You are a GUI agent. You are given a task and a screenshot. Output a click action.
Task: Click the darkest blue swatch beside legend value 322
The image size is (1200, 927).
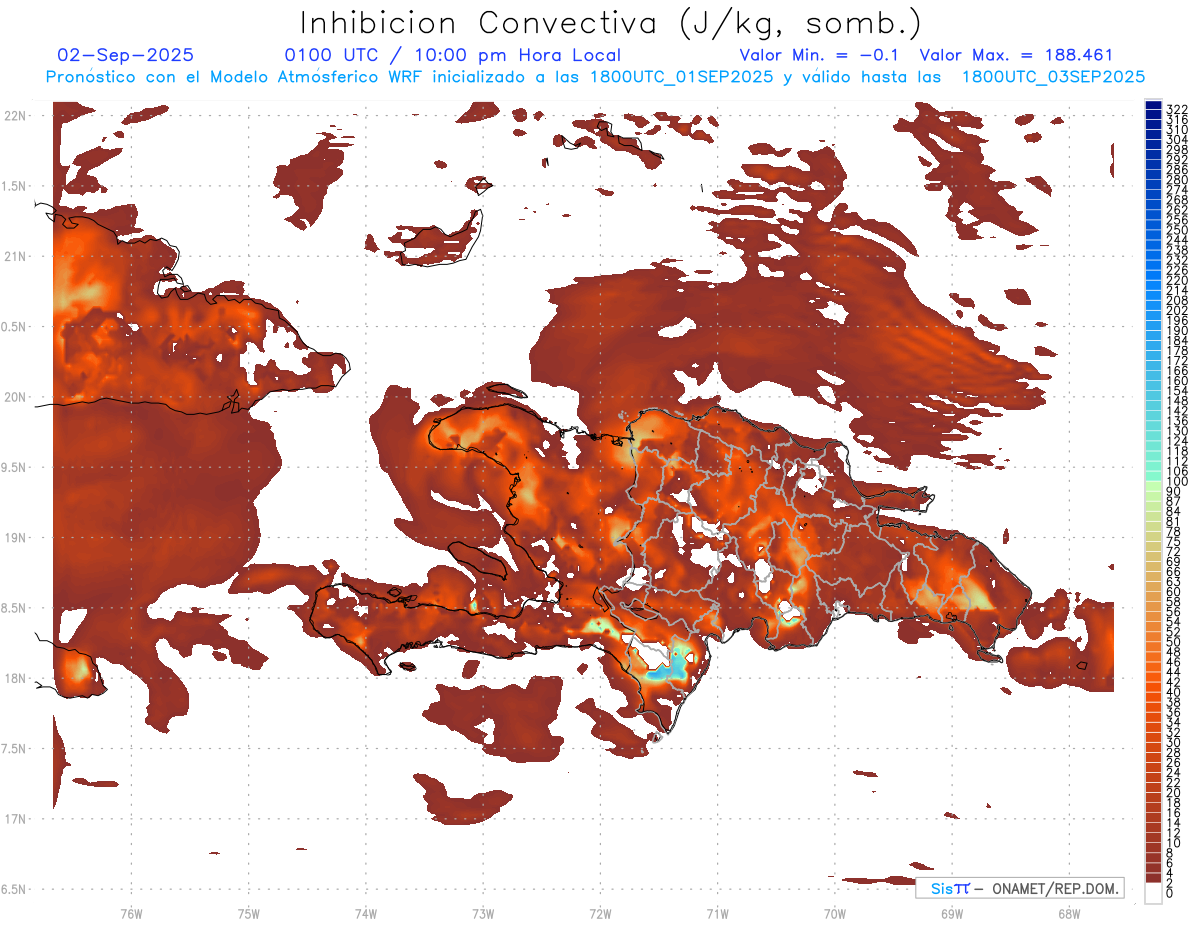point(1154,106)
